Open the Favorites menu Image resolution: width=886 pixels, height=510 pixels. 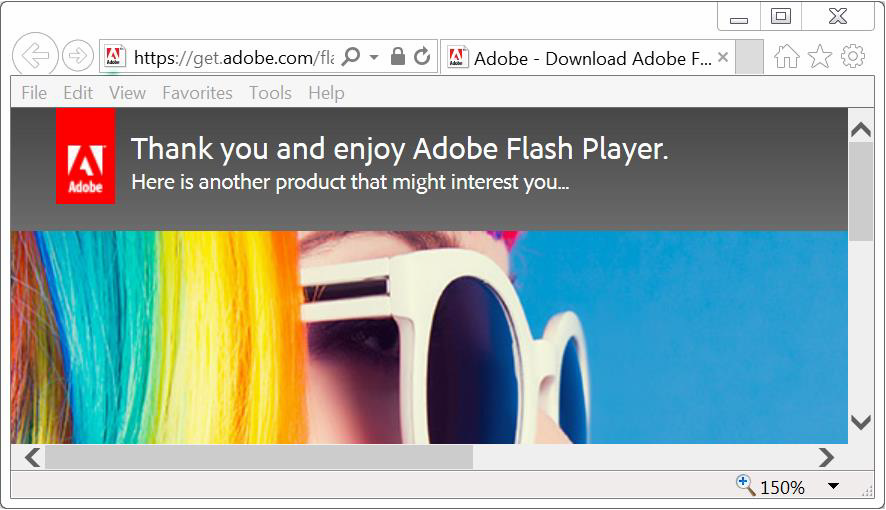click(197, 93)
